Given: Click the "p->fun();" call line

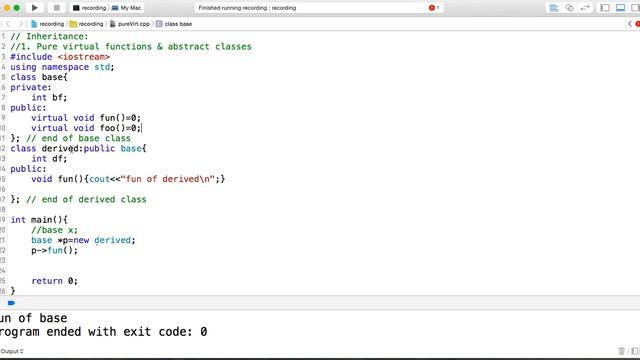Looking at the screenshot, I should coord(54,251).
